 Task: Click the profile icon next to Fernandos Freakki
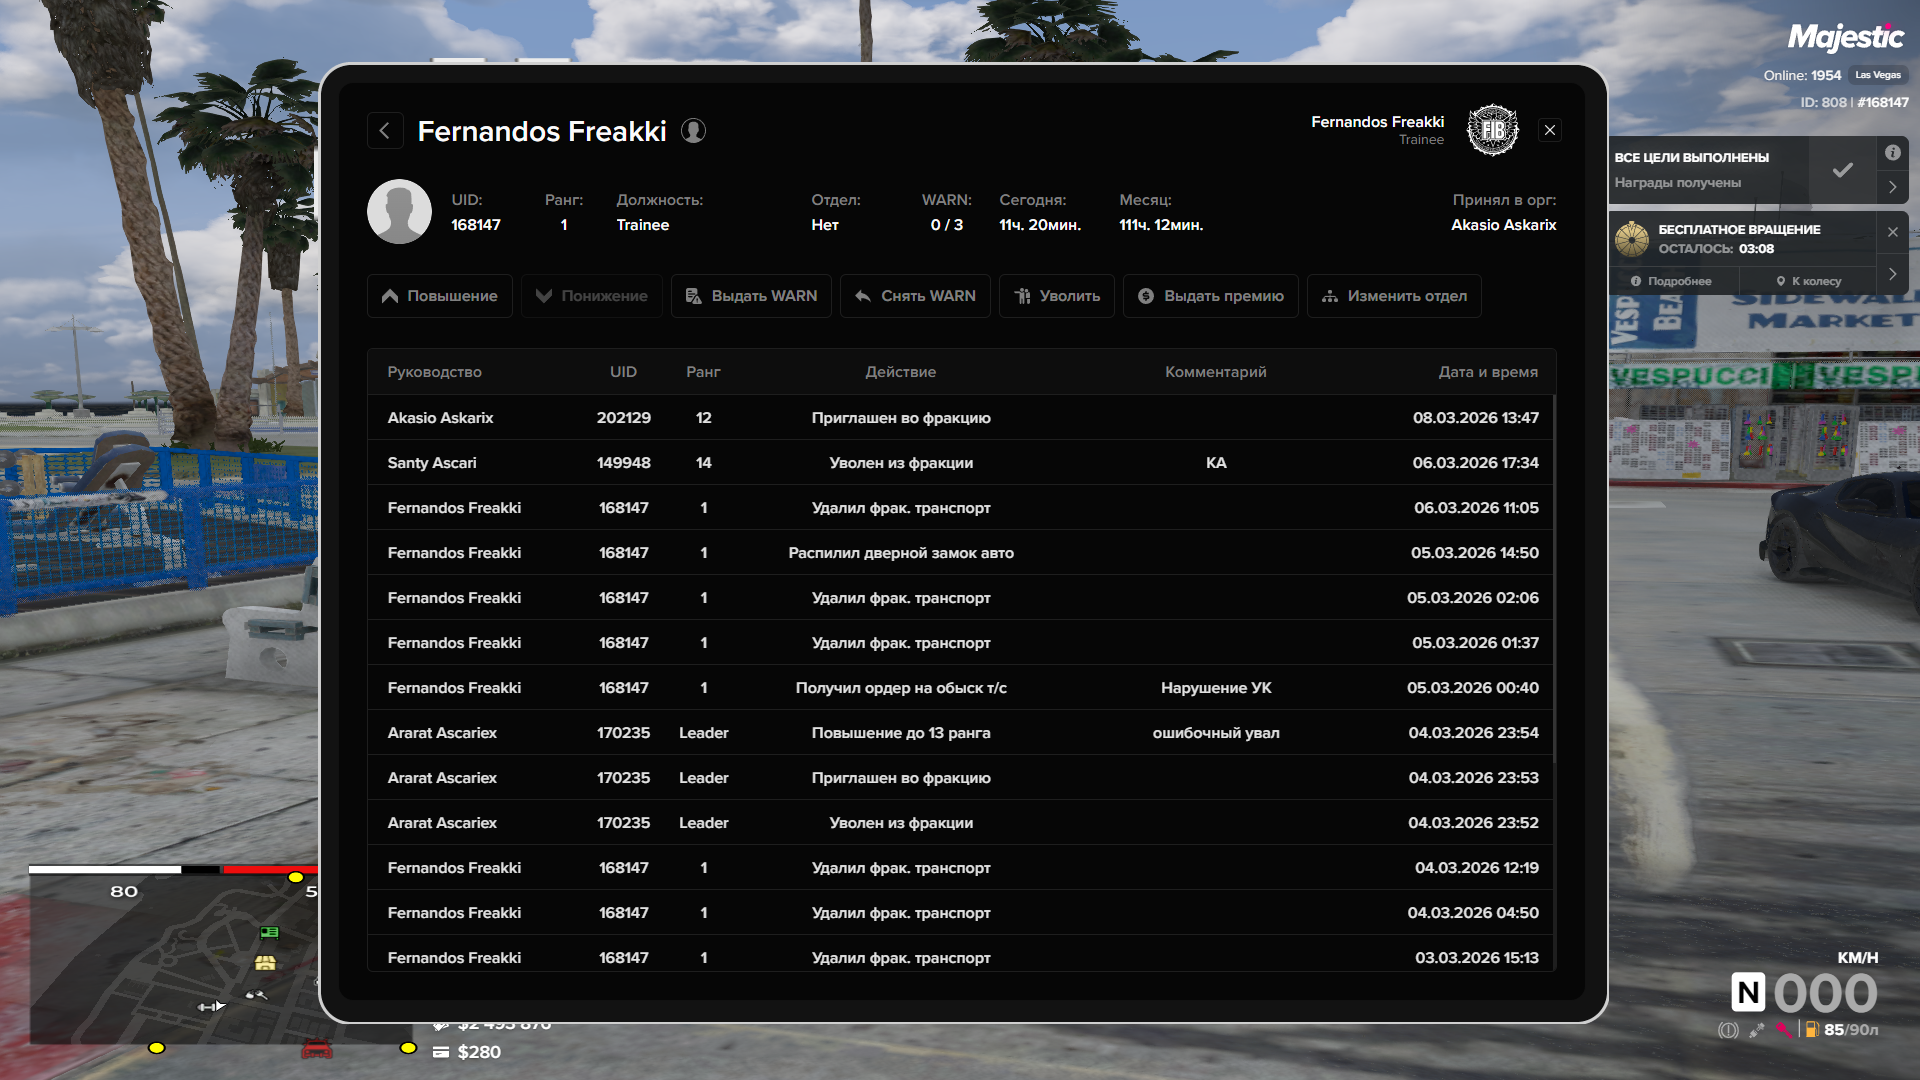point(693,131)
